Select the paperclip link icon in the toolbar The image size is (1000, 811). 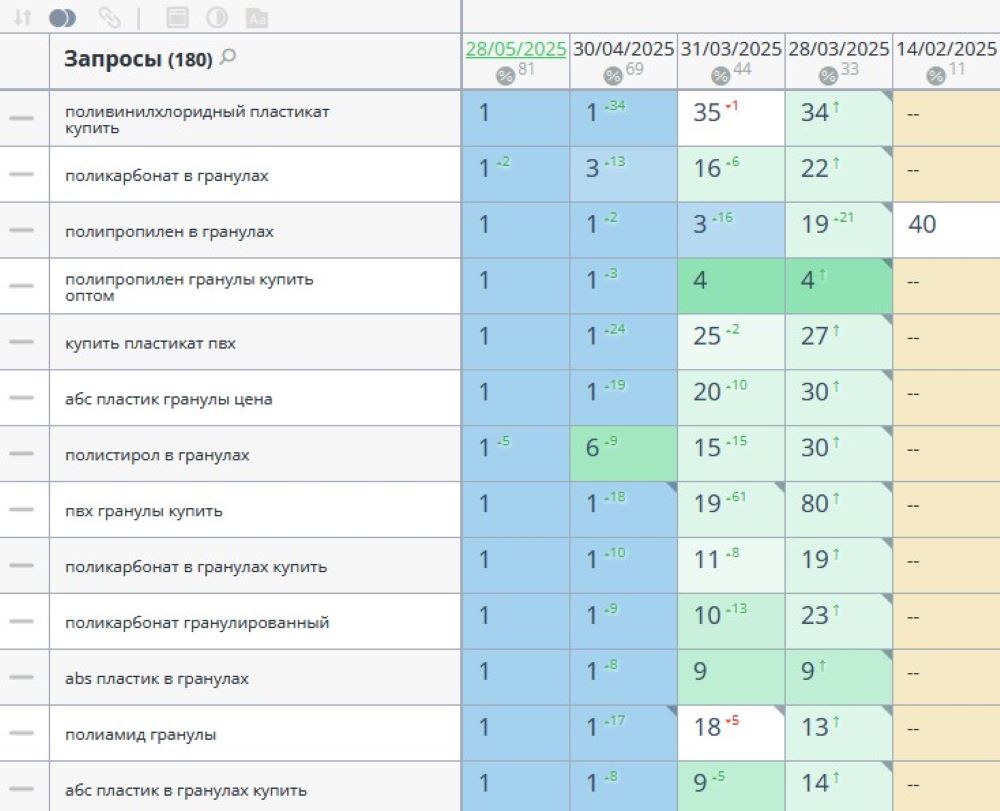tap(110, 17)
